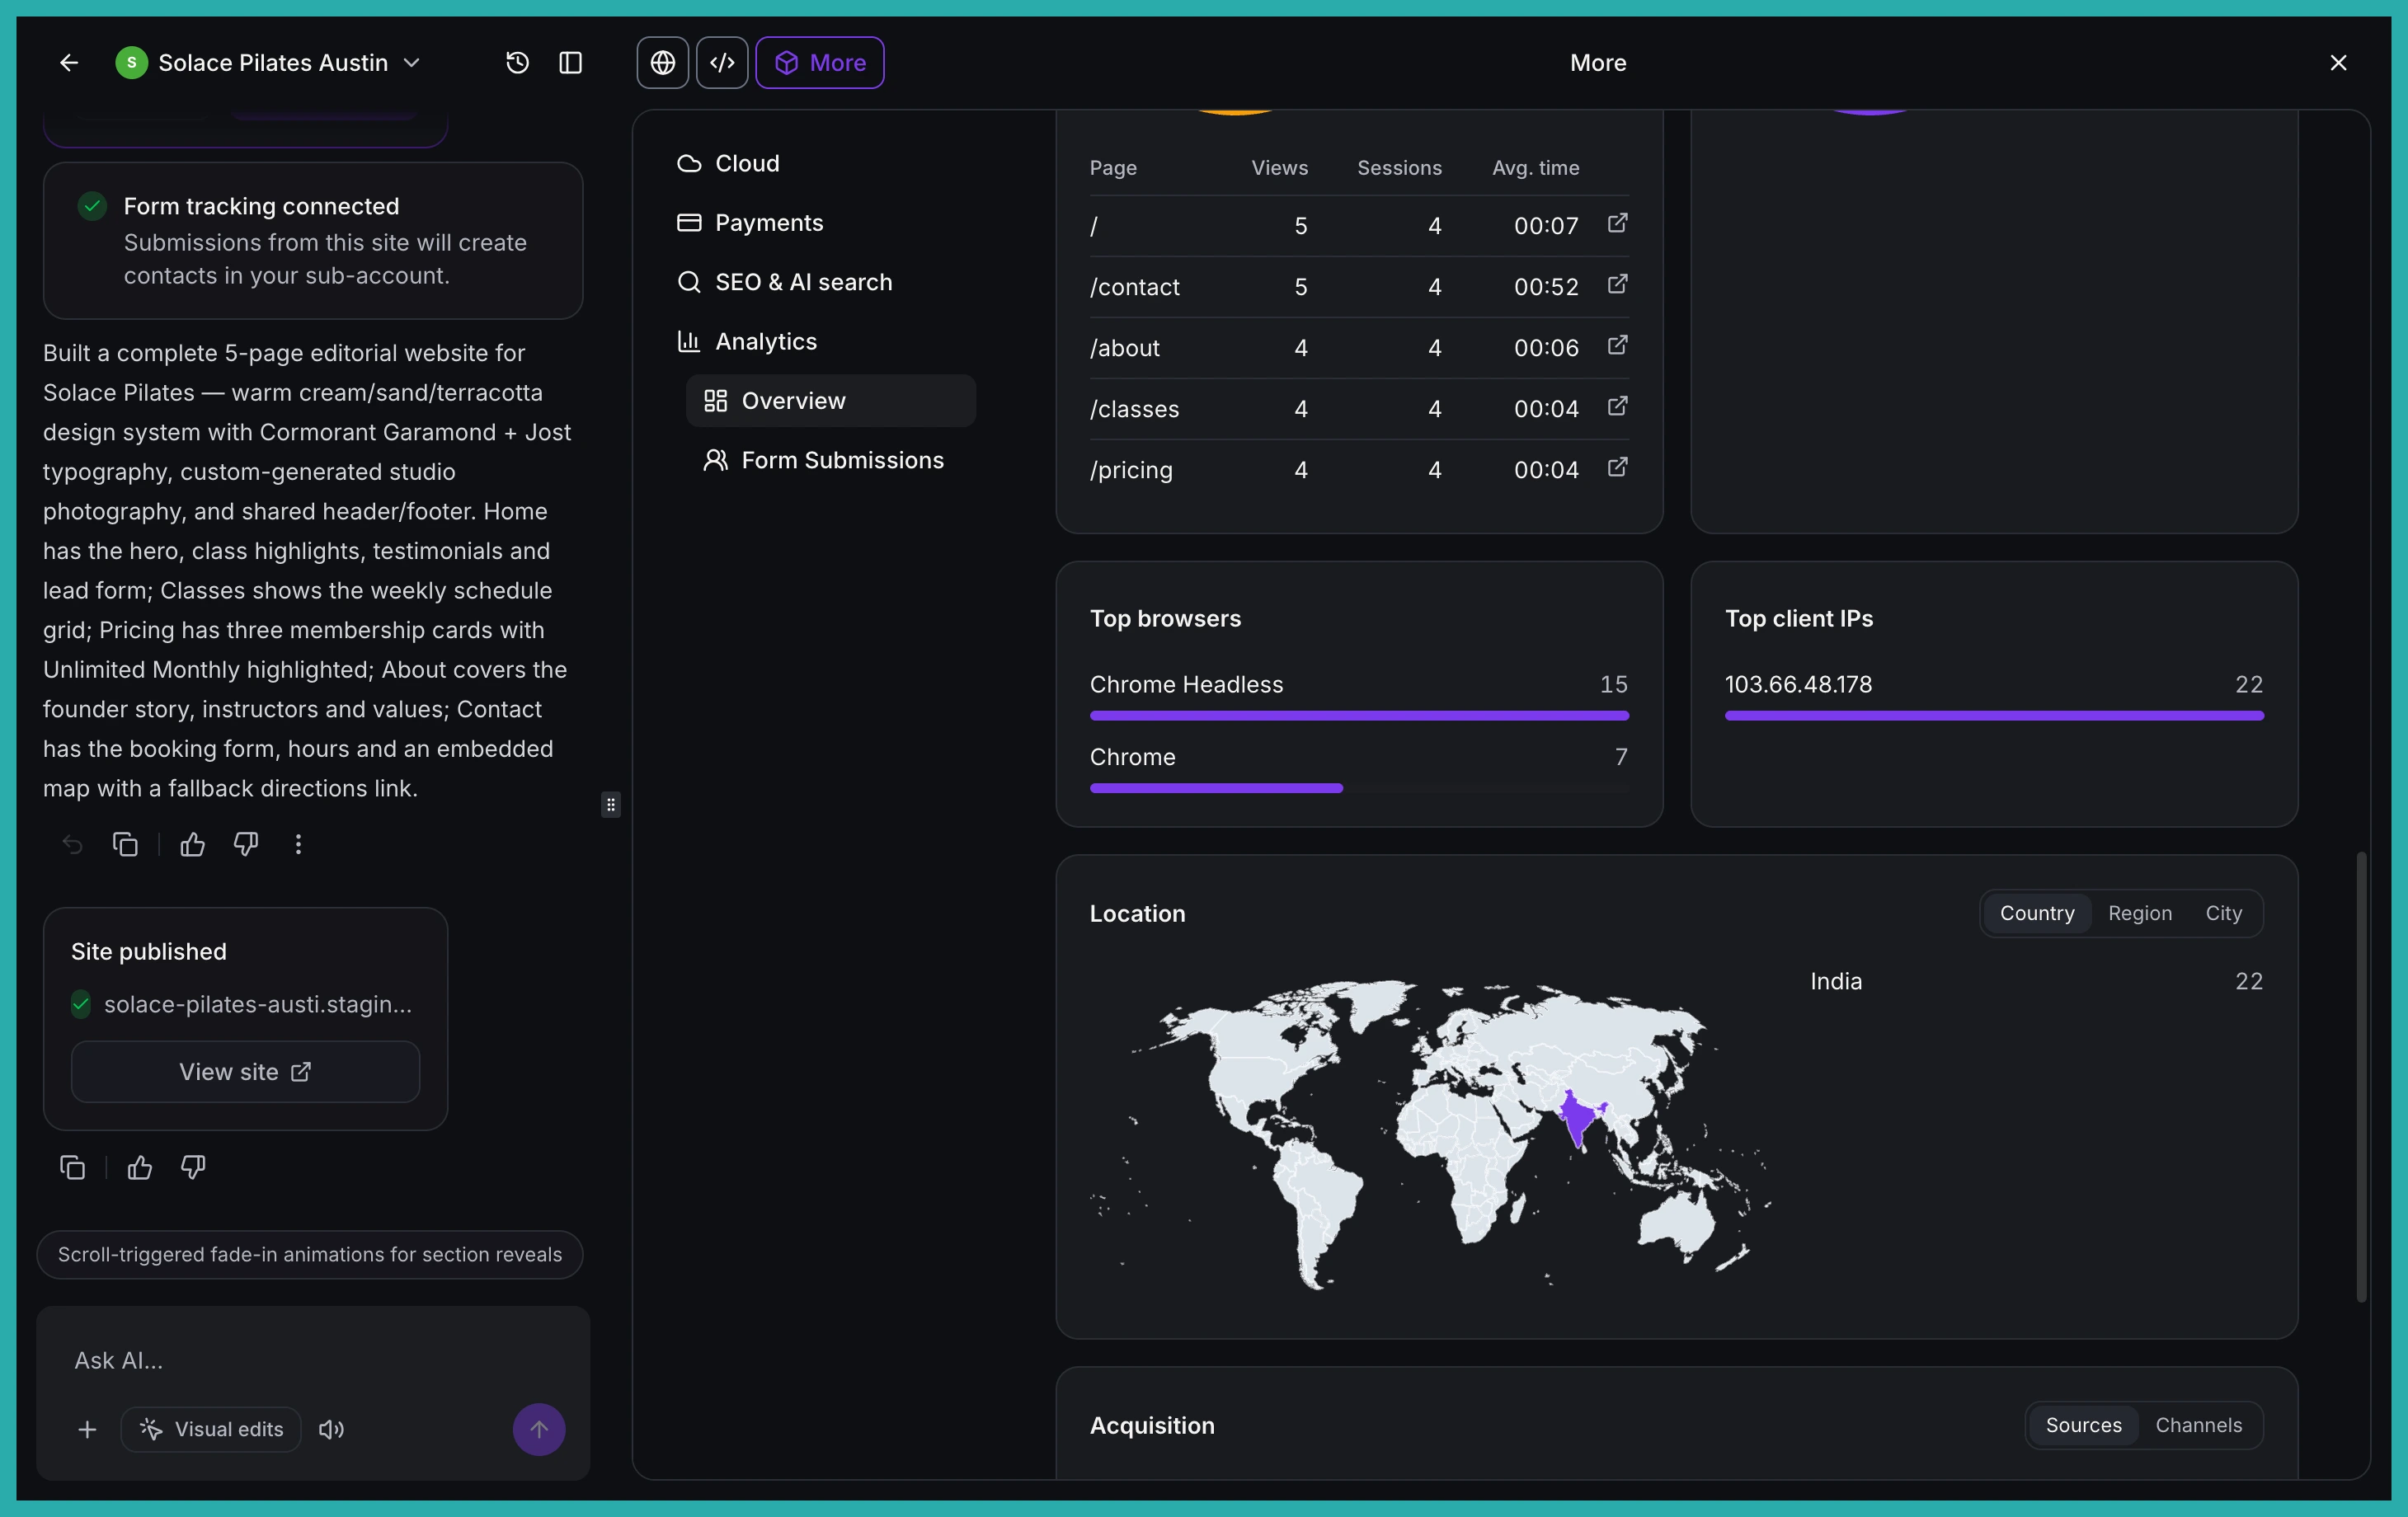
Task: Switch location view to Country
Action: coord(2037,913)
